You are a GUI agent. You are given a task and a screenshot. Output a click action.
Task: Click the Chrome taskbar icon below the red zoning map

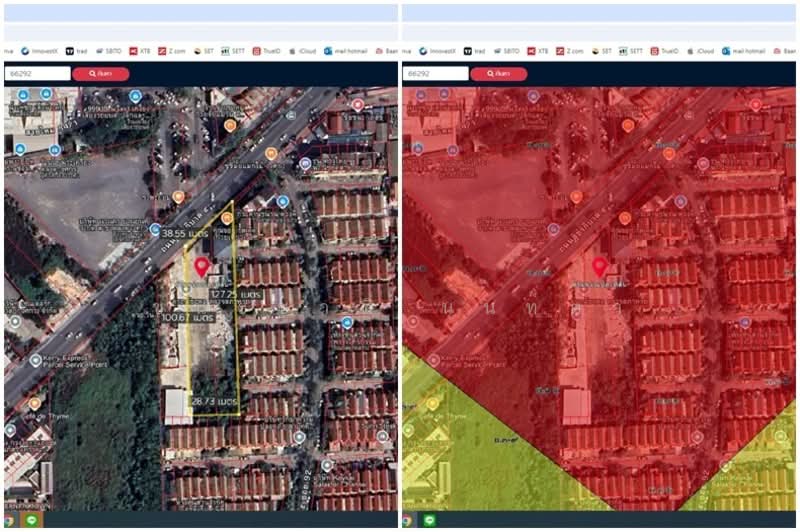[x=408, y=521]
